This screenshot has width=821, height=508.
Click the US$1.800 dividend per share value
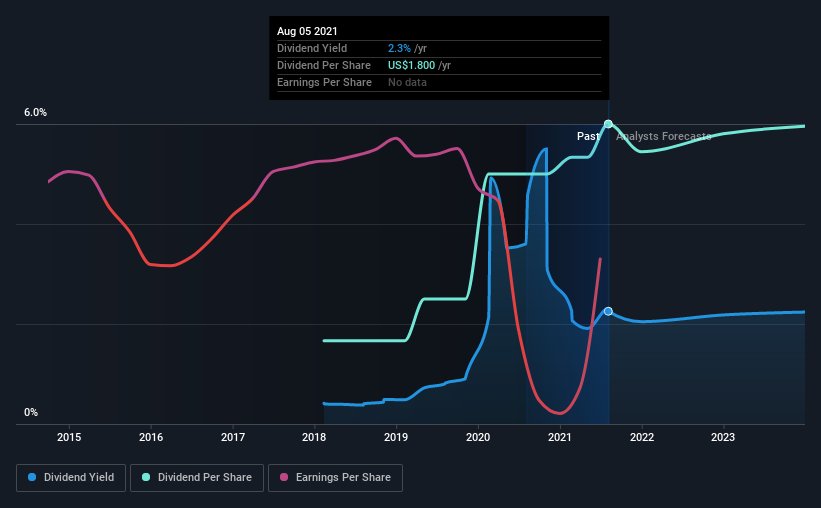point(412,65)
